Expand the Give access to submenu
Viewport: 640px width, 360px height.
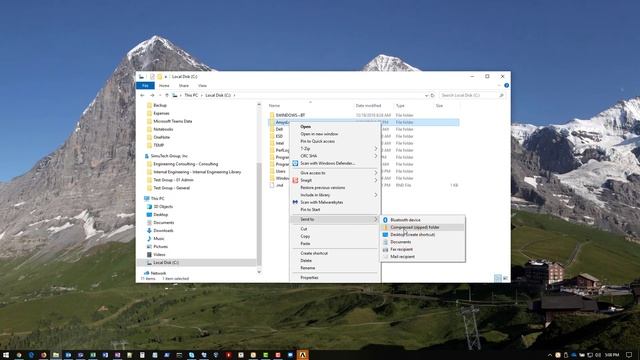tap(335, 173)
